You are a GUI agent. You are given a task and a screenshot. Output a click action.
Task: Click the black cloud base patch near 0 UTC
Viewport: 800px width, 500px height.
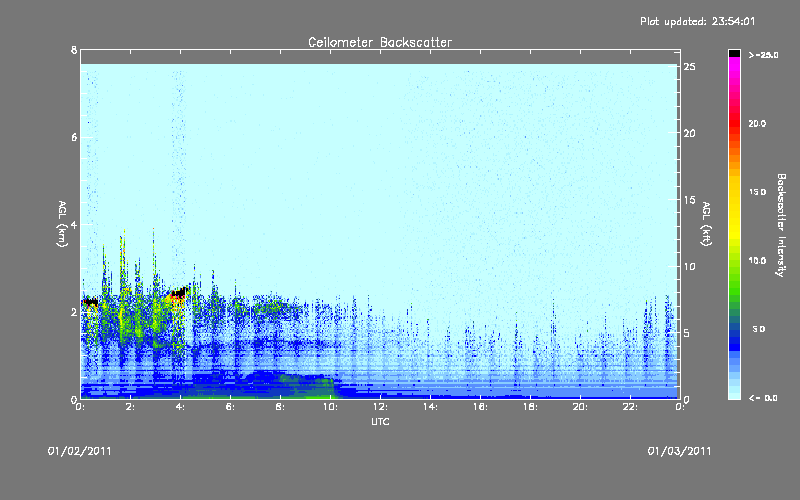(x=91, y=302)
